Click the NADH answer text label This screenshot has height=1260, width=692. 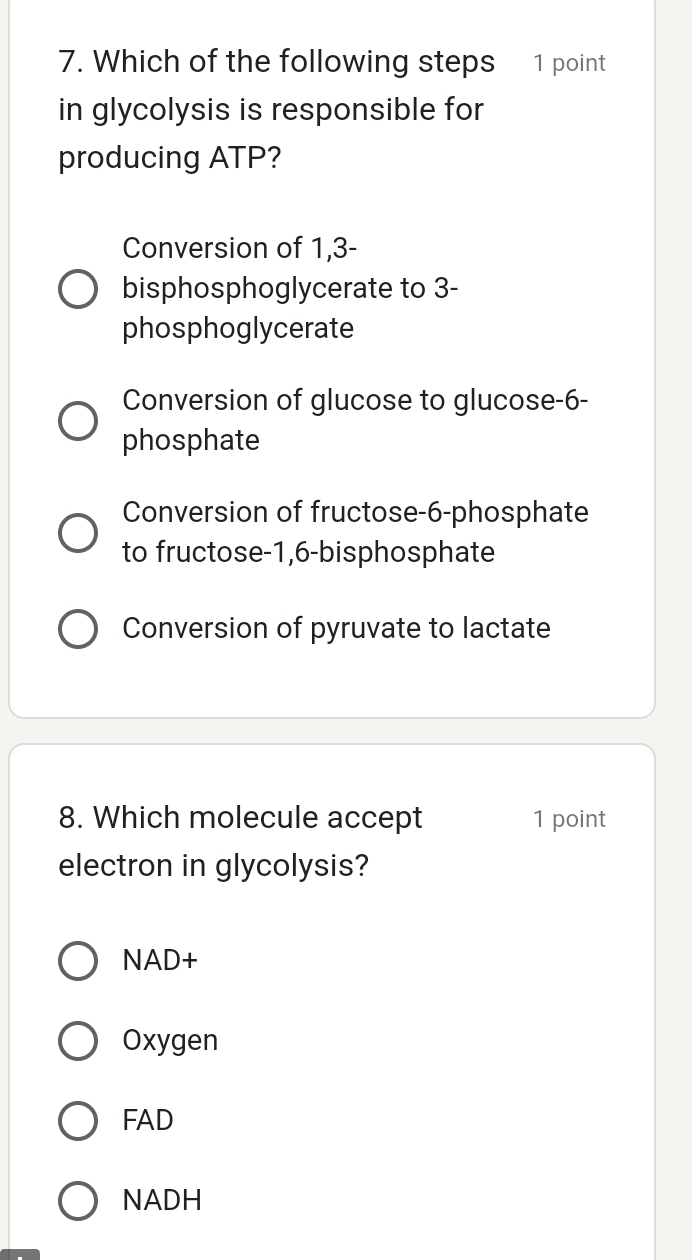(161, 1200)
